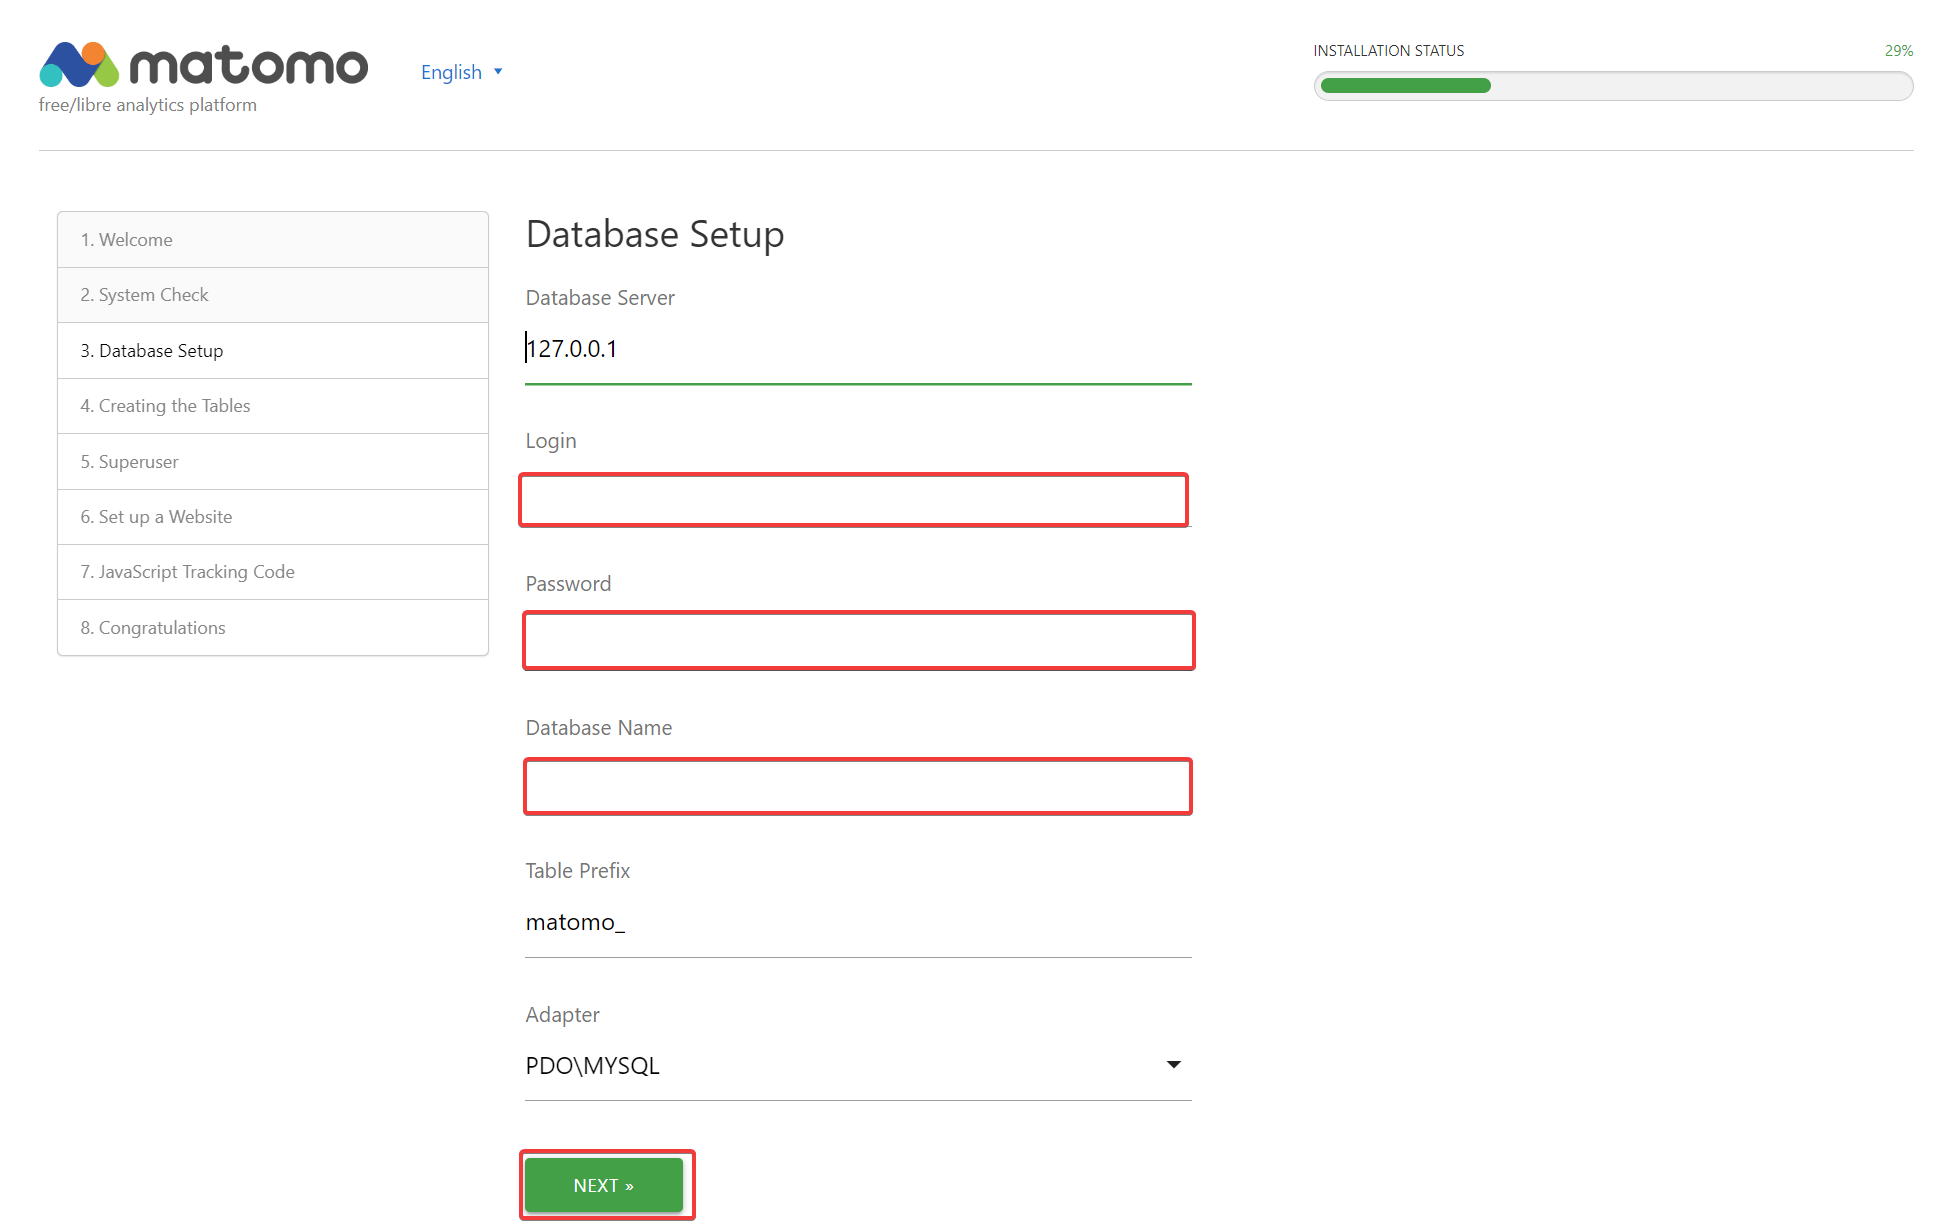Click the Database Name field

pos(858,786)
